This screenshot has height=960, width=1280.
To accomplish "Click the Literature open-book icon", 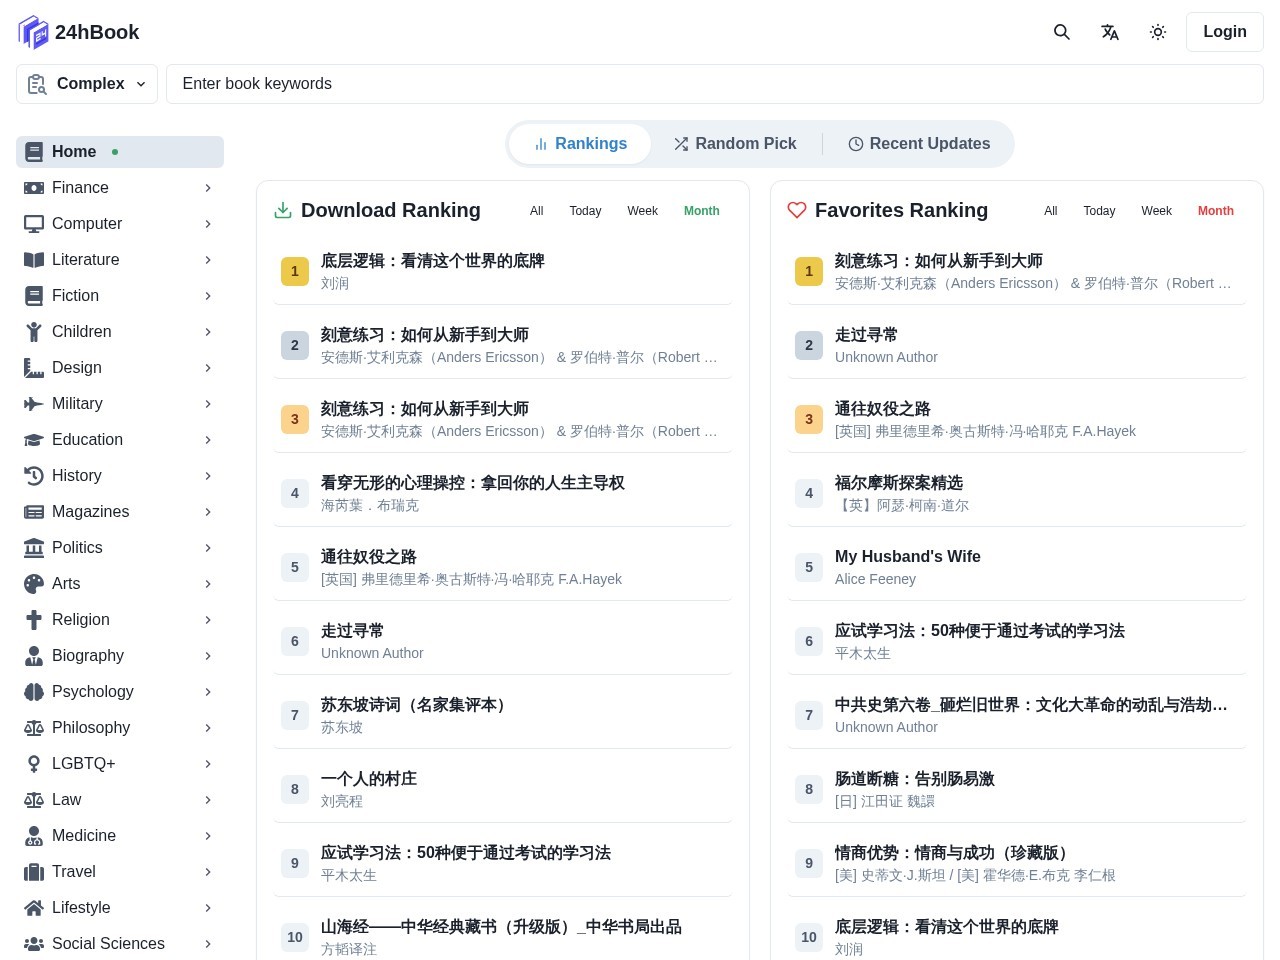I will pyautogui.click(x=34, y=260).
